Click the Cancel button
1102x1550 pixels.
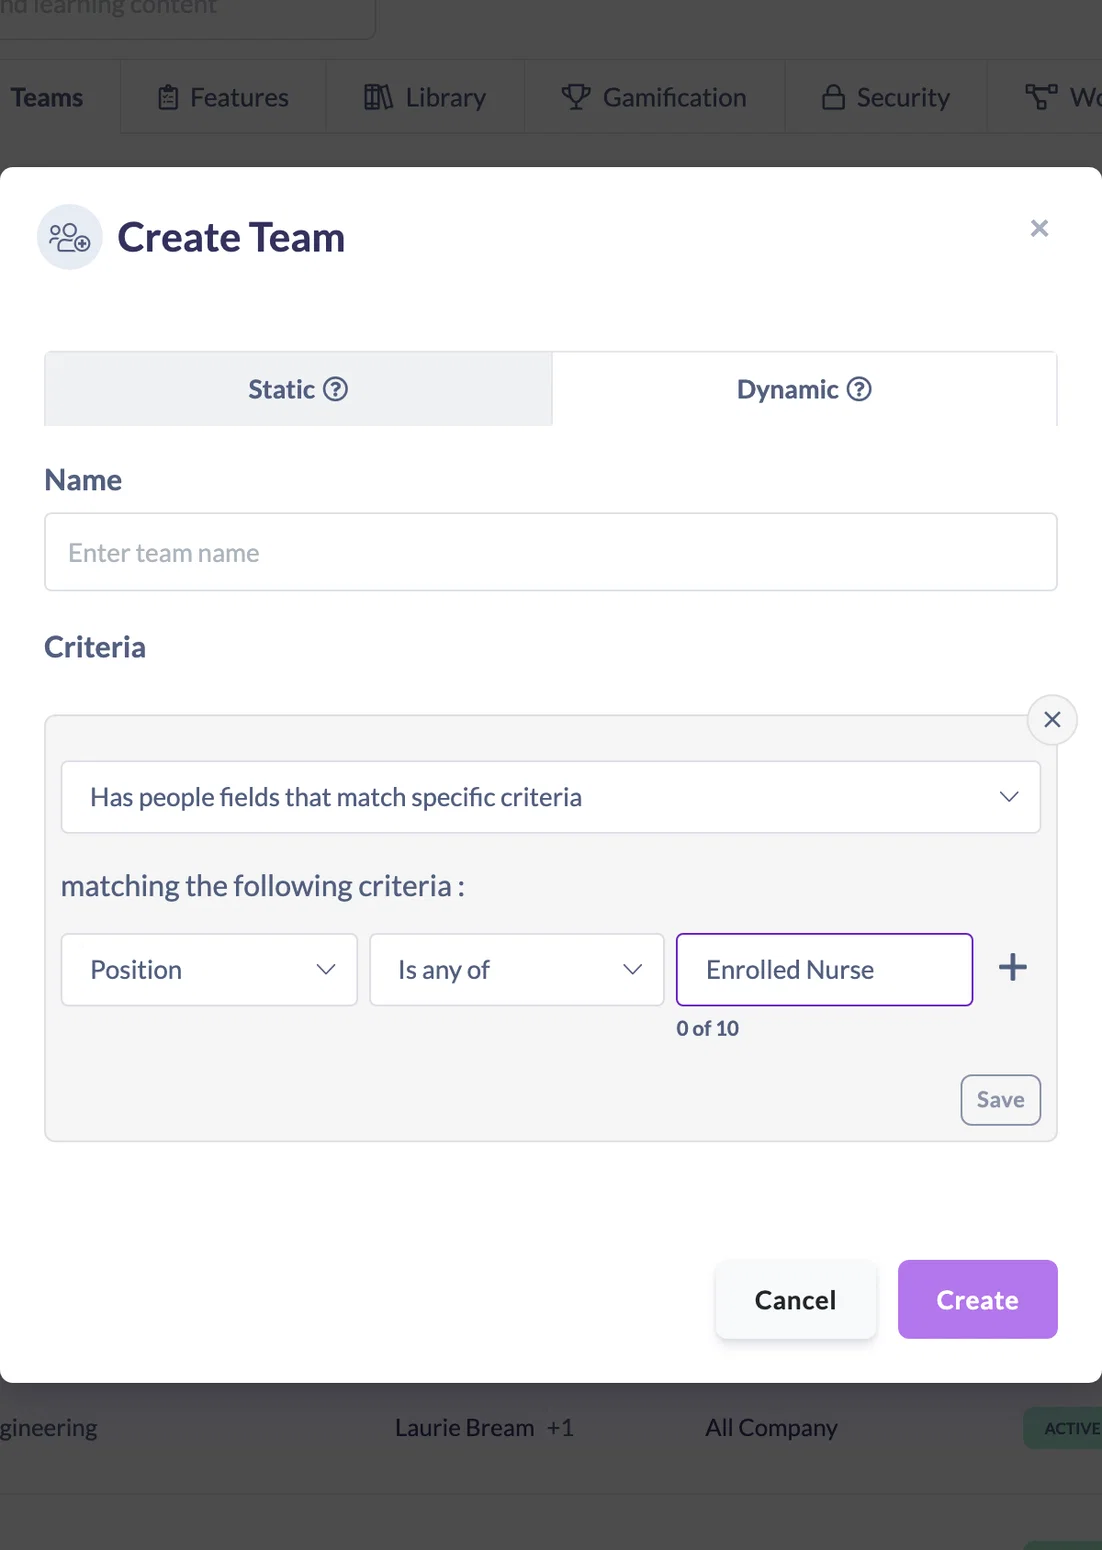(x=796, y=1300)
